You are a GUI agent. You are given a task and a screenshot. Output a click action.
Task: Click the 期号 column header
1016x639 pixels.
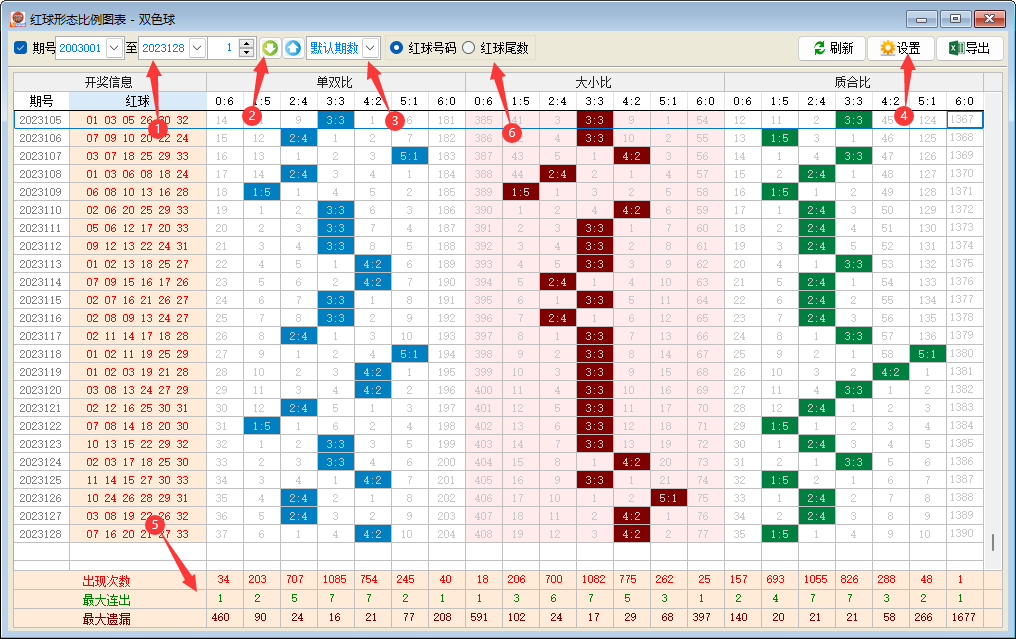(41, 101)
